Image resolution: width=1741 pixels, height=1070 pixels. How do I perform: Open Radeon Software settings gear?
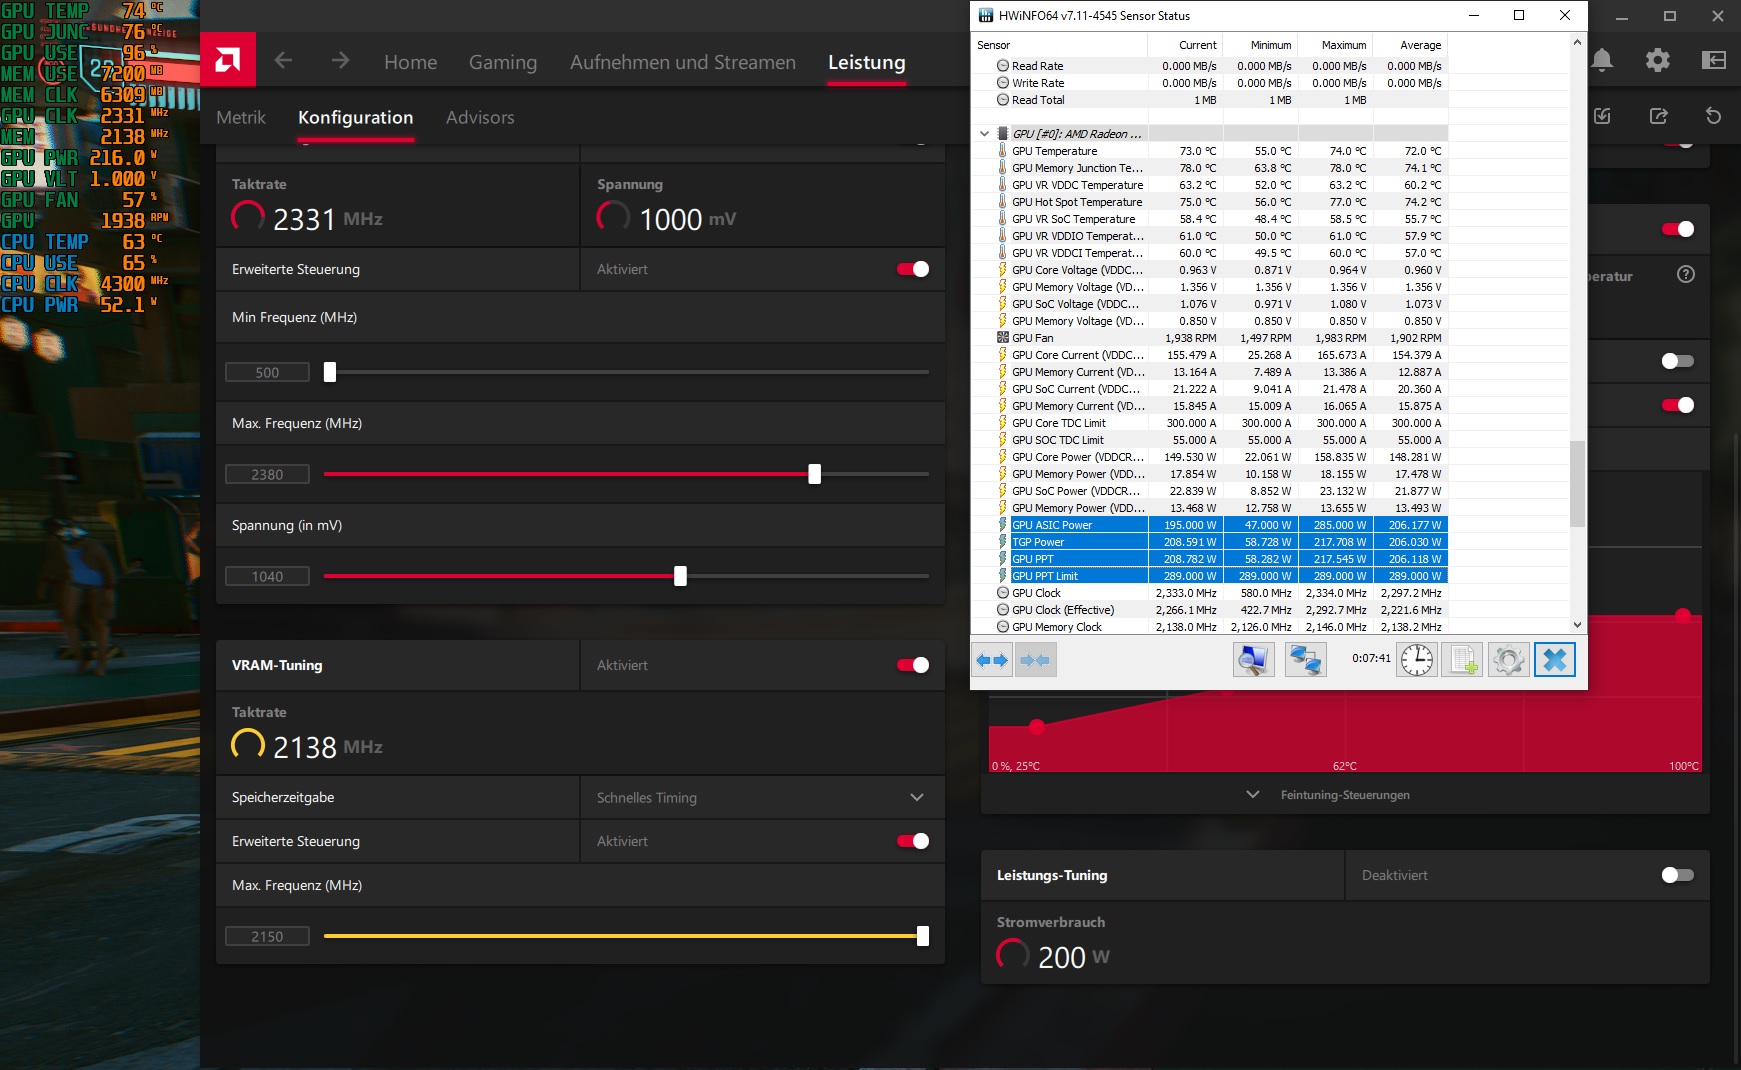(1658, 60)
